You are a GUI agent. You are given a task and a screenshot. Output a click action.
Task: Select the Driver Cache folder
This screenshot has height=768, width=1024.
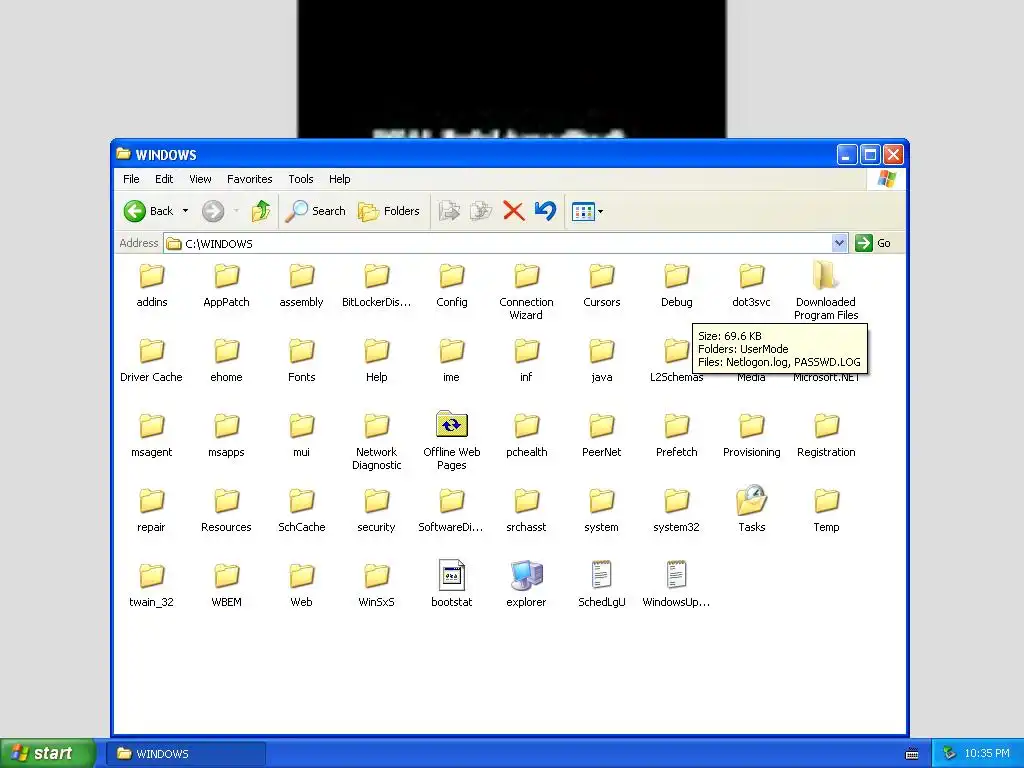(x=152, y=360)
